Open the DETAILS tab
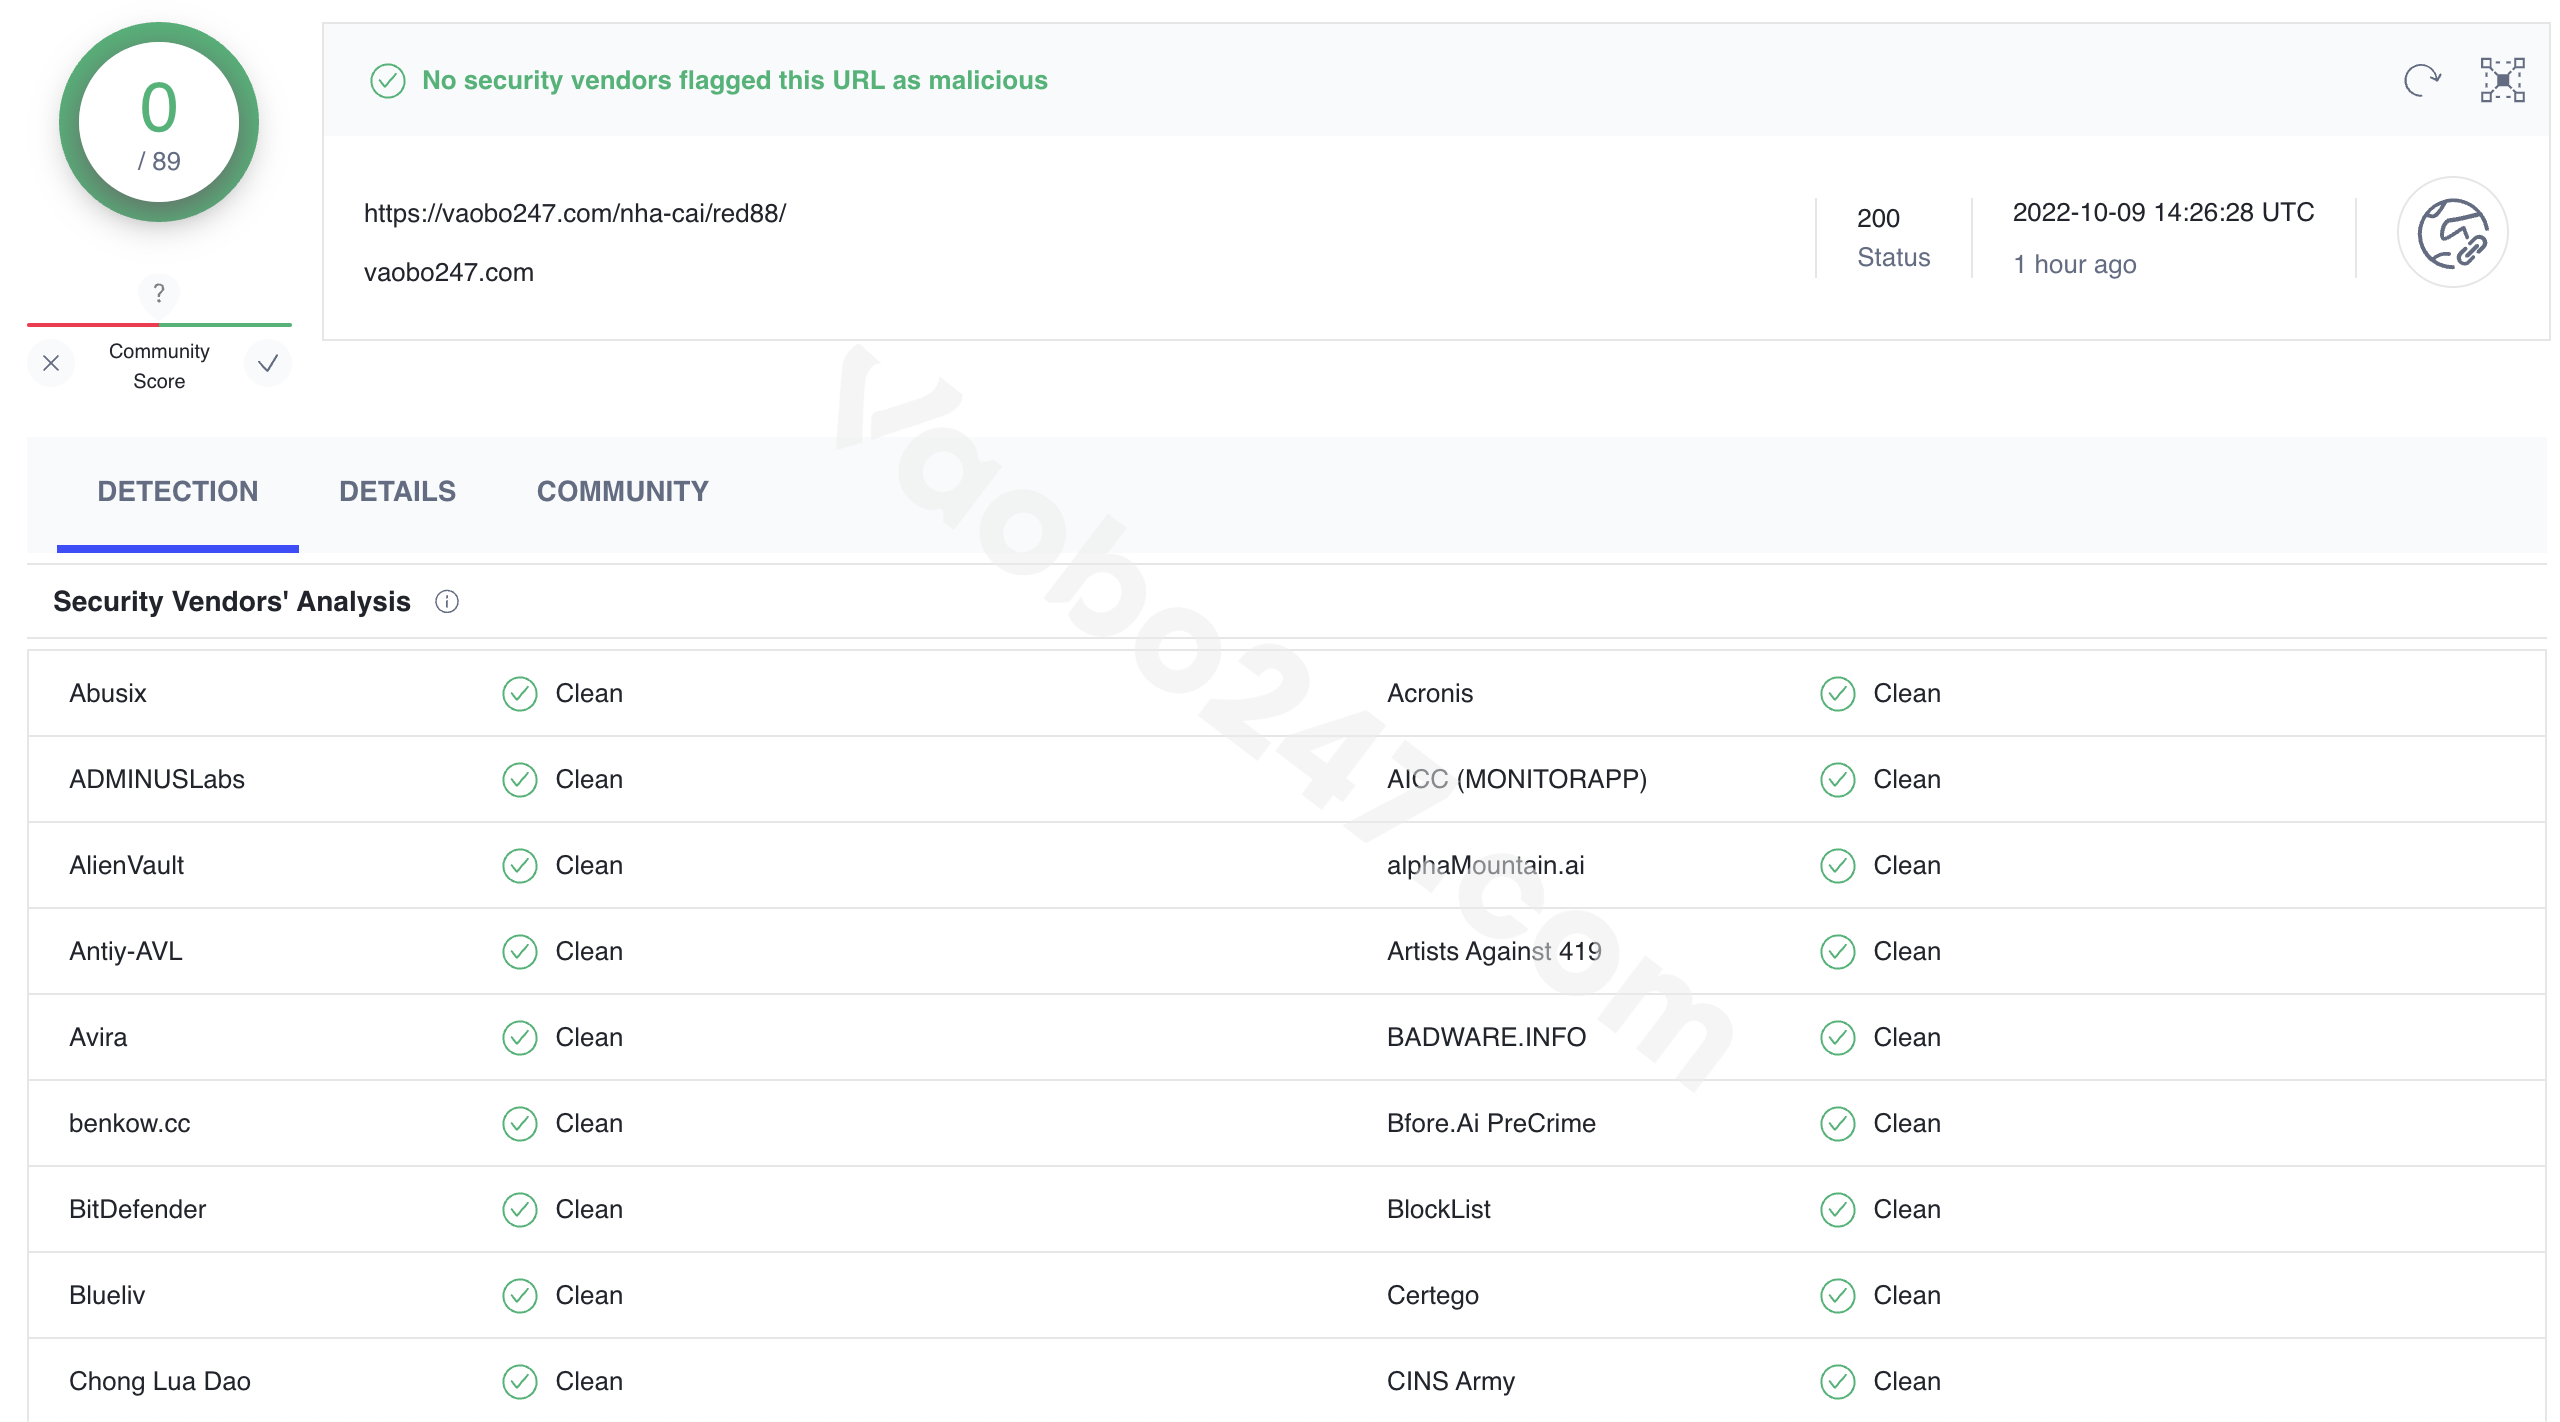 [397, 491]
